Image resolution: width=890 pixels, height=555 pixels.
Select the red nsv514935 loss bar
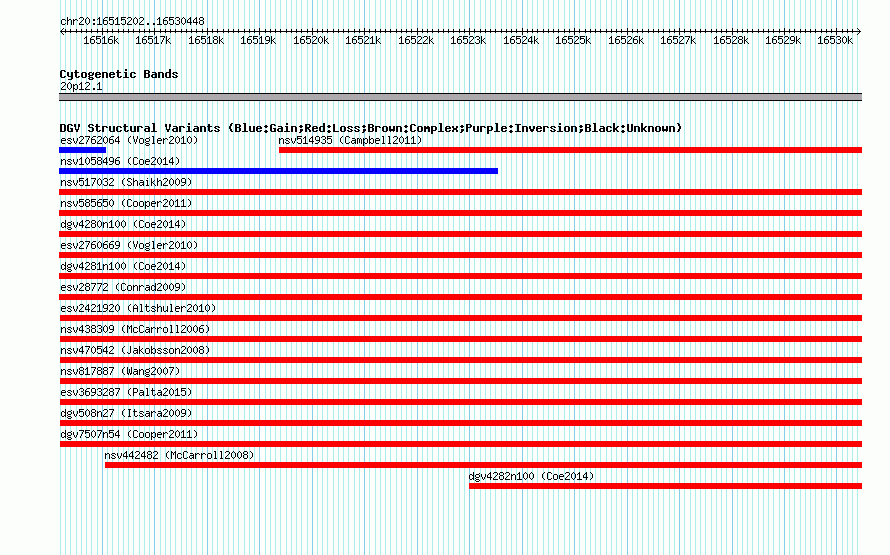pos(570,150)
